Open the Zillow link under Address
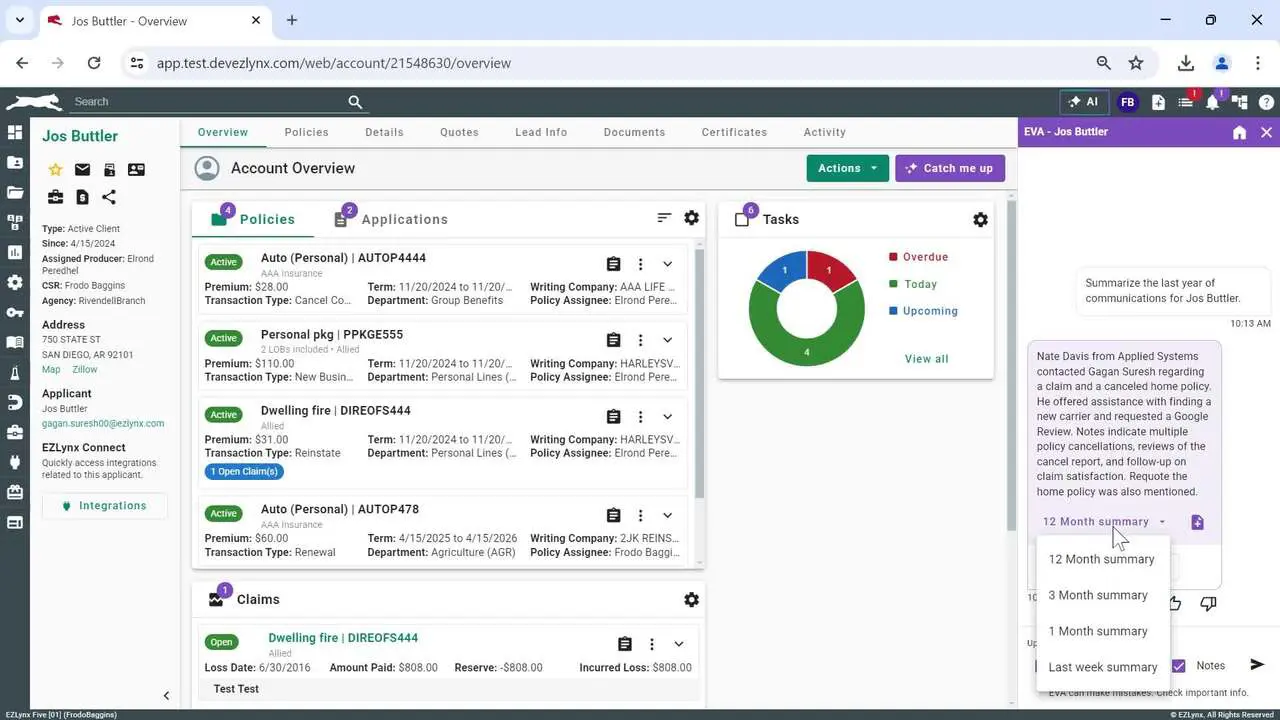 [x=84, y=370]
